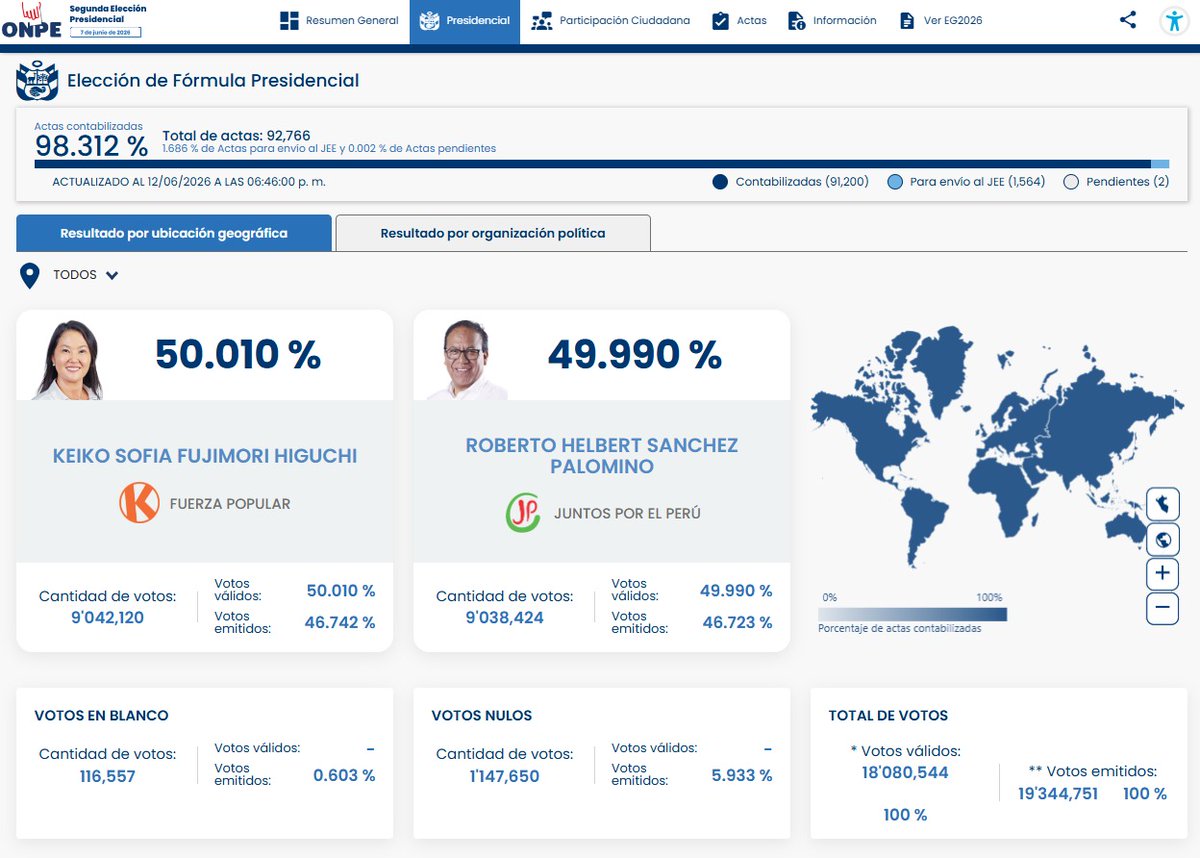
Task: Open the Participación Ciudadana menu
Action: pyautogui.click(x=611, y=20)
